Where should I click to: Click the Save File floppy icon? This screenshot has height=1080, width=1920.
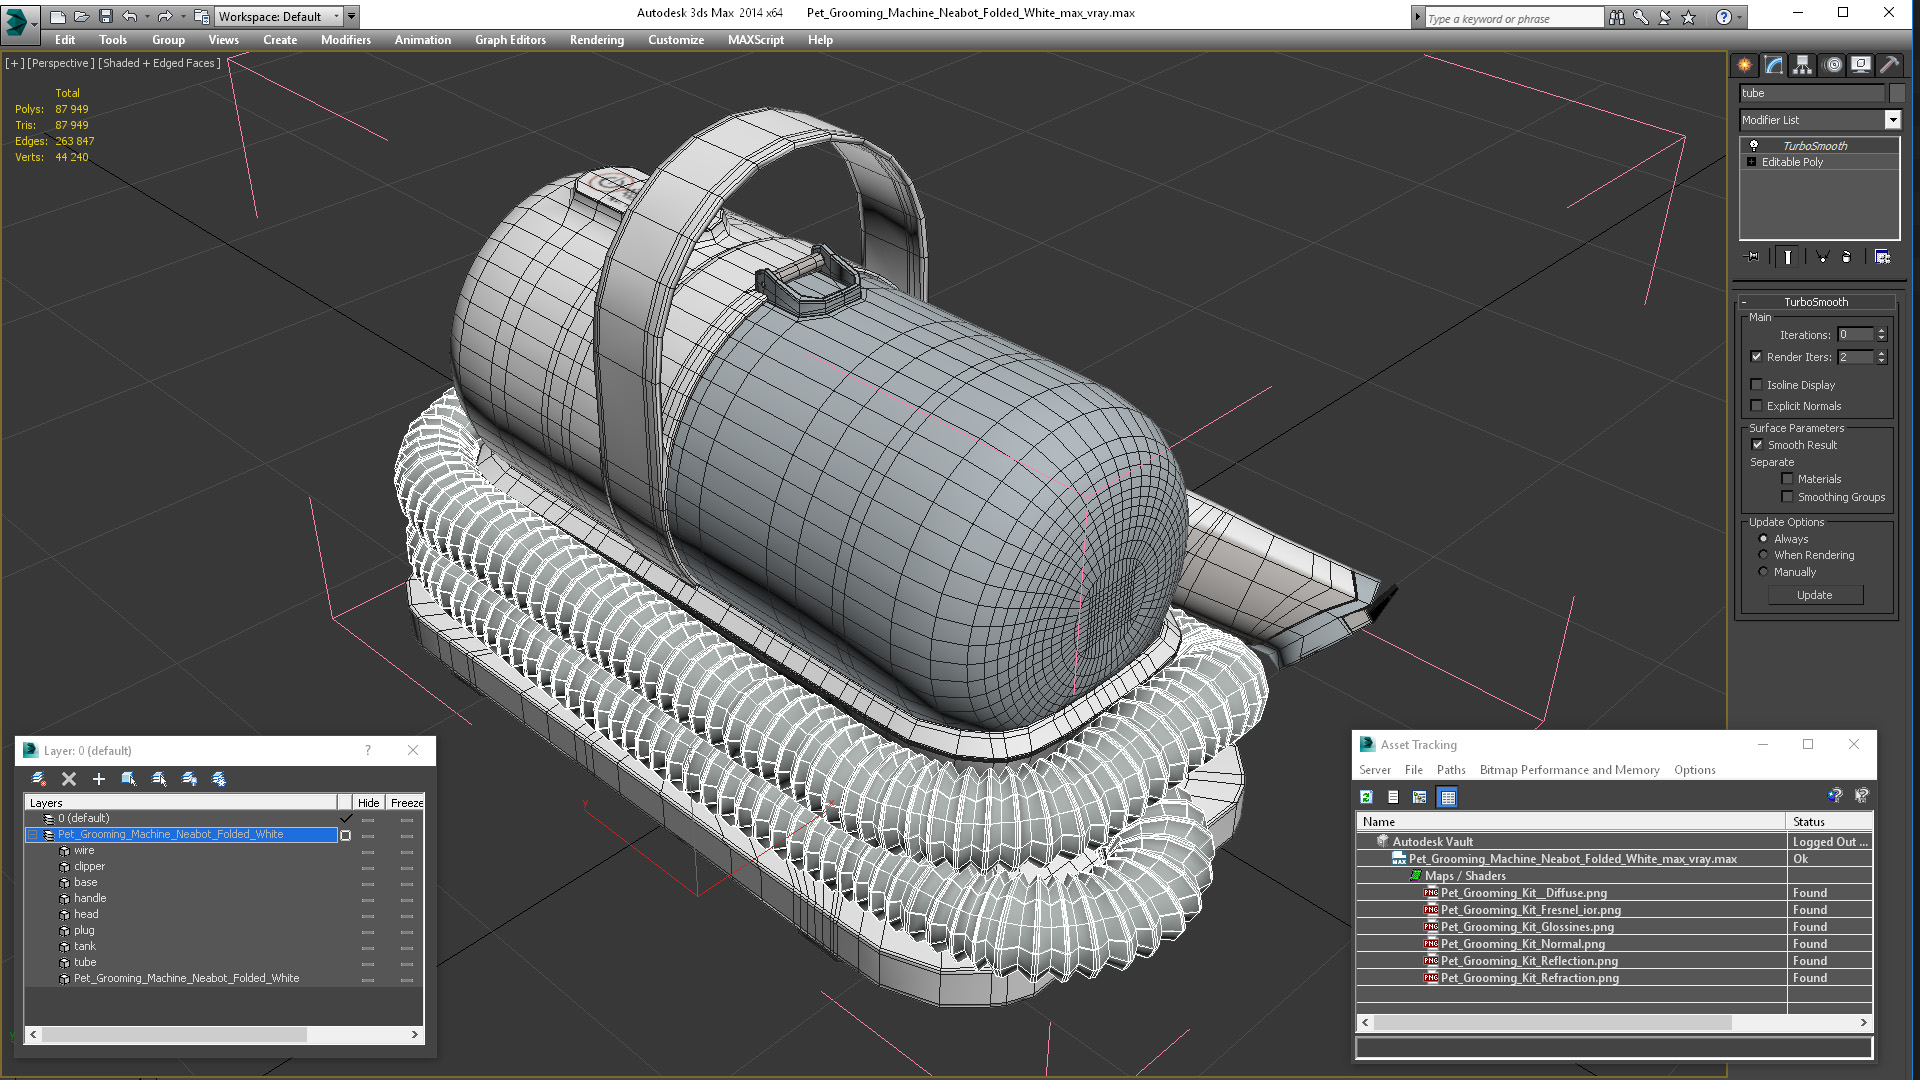[106, 17]
